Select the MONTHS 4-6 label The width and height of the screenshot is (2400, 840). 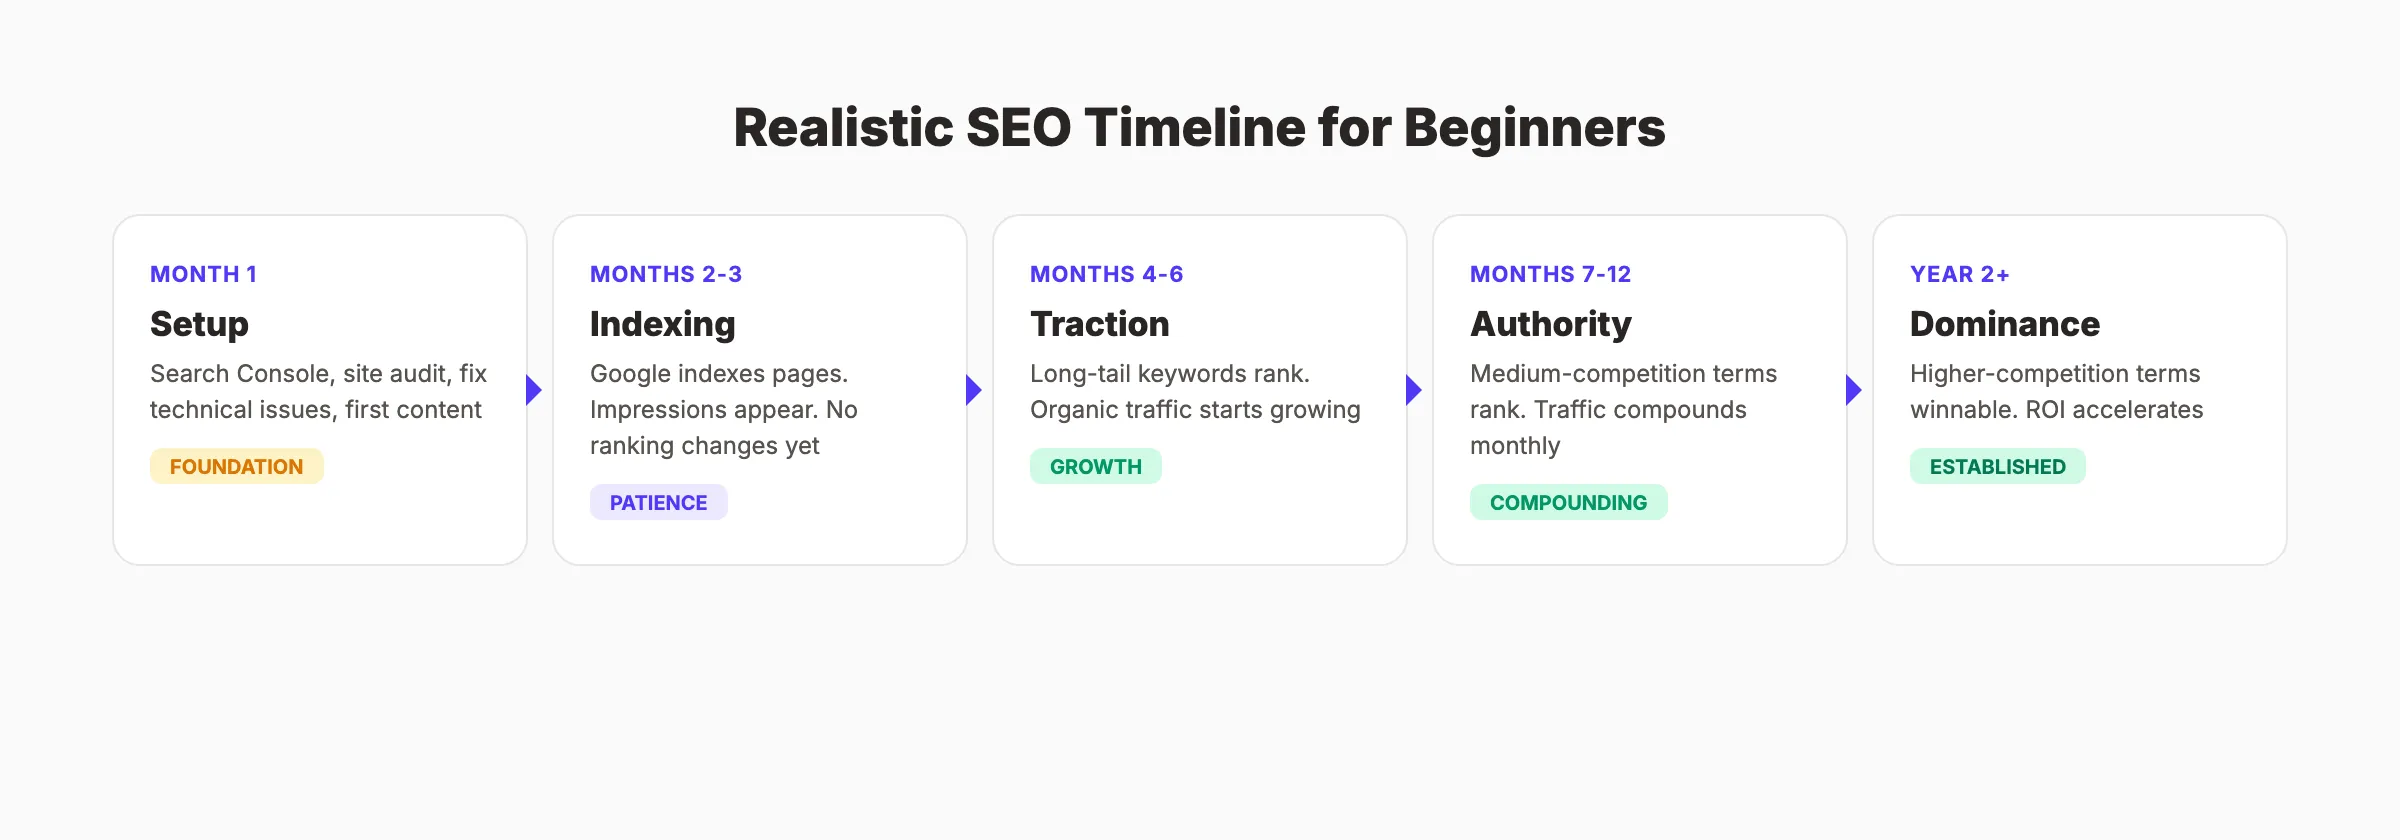coord(1106,274)
